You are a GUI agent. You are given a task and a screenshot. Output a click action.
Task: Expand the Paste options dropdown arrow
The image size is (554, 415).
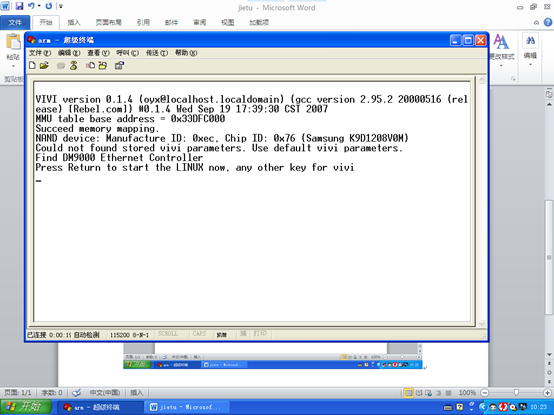[13, 66]
